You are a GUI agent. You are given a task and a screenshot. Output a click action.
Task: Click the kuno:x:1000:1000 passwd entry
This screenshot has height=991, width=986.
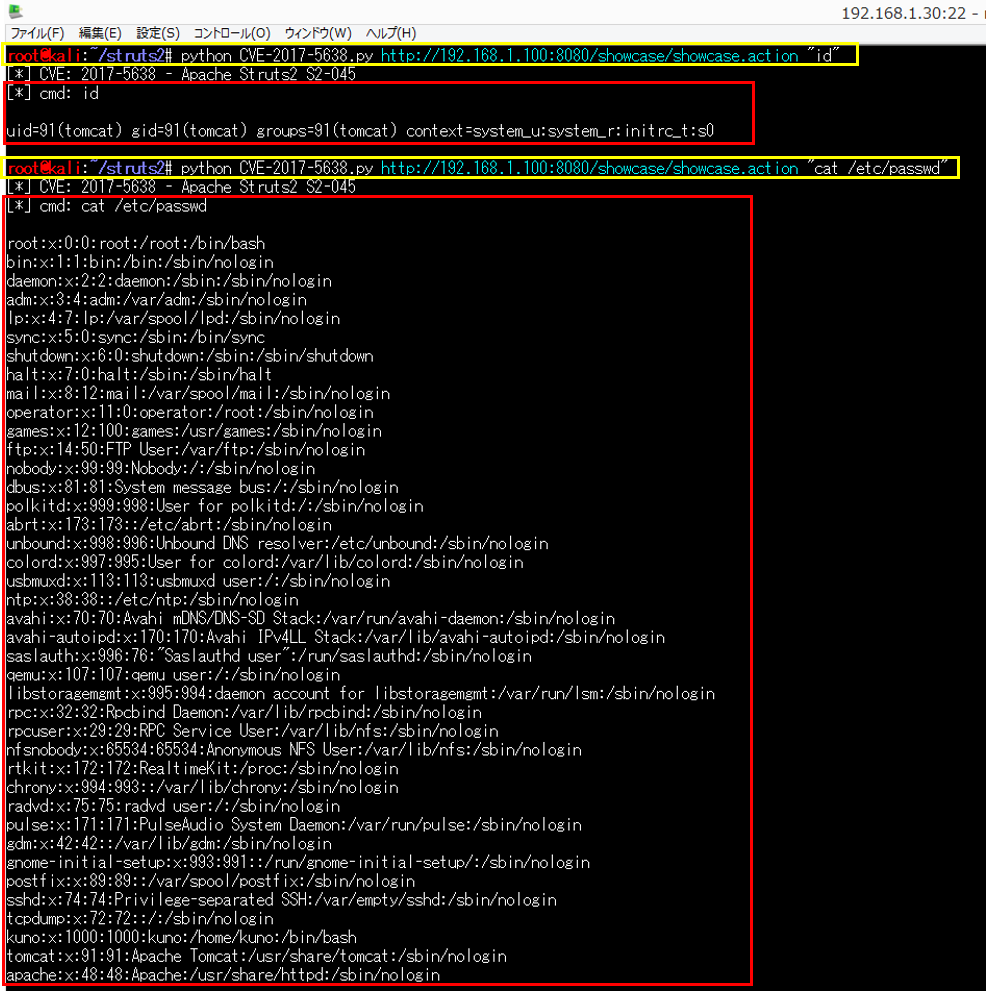(x=181, y=937)
